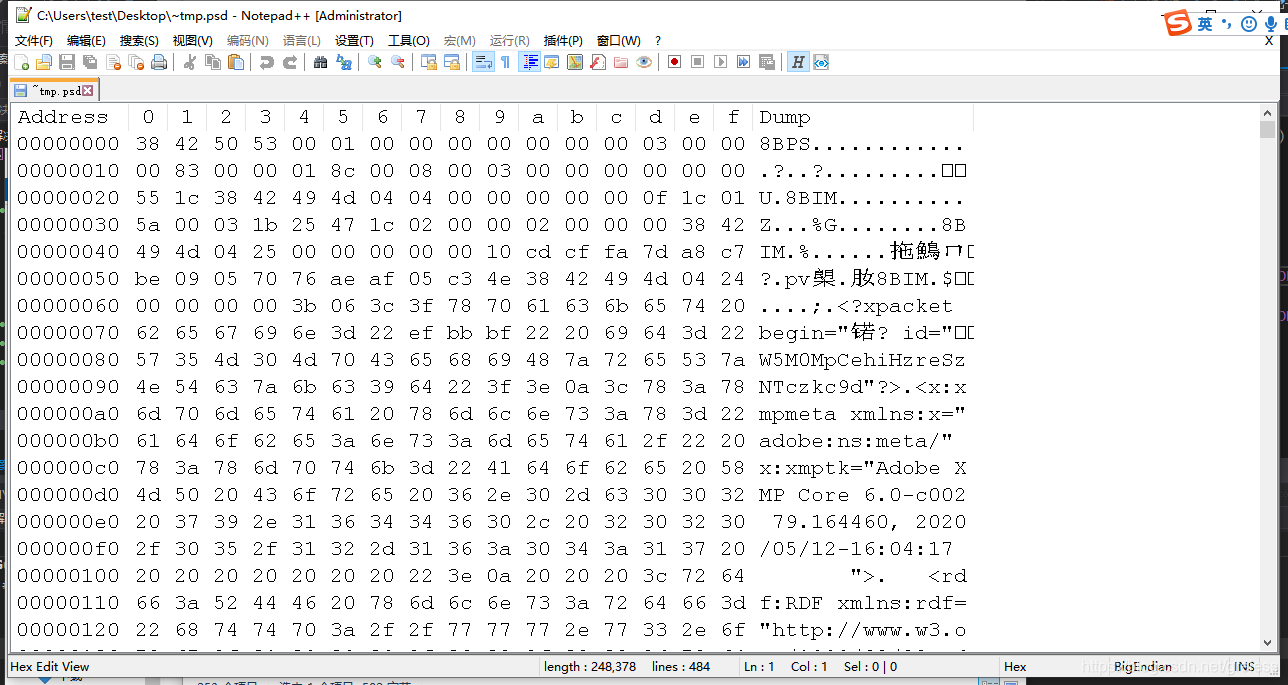Select hex byte 38 at address 00000000
This screenshot has width=1288, height=685.
(148, 144)
